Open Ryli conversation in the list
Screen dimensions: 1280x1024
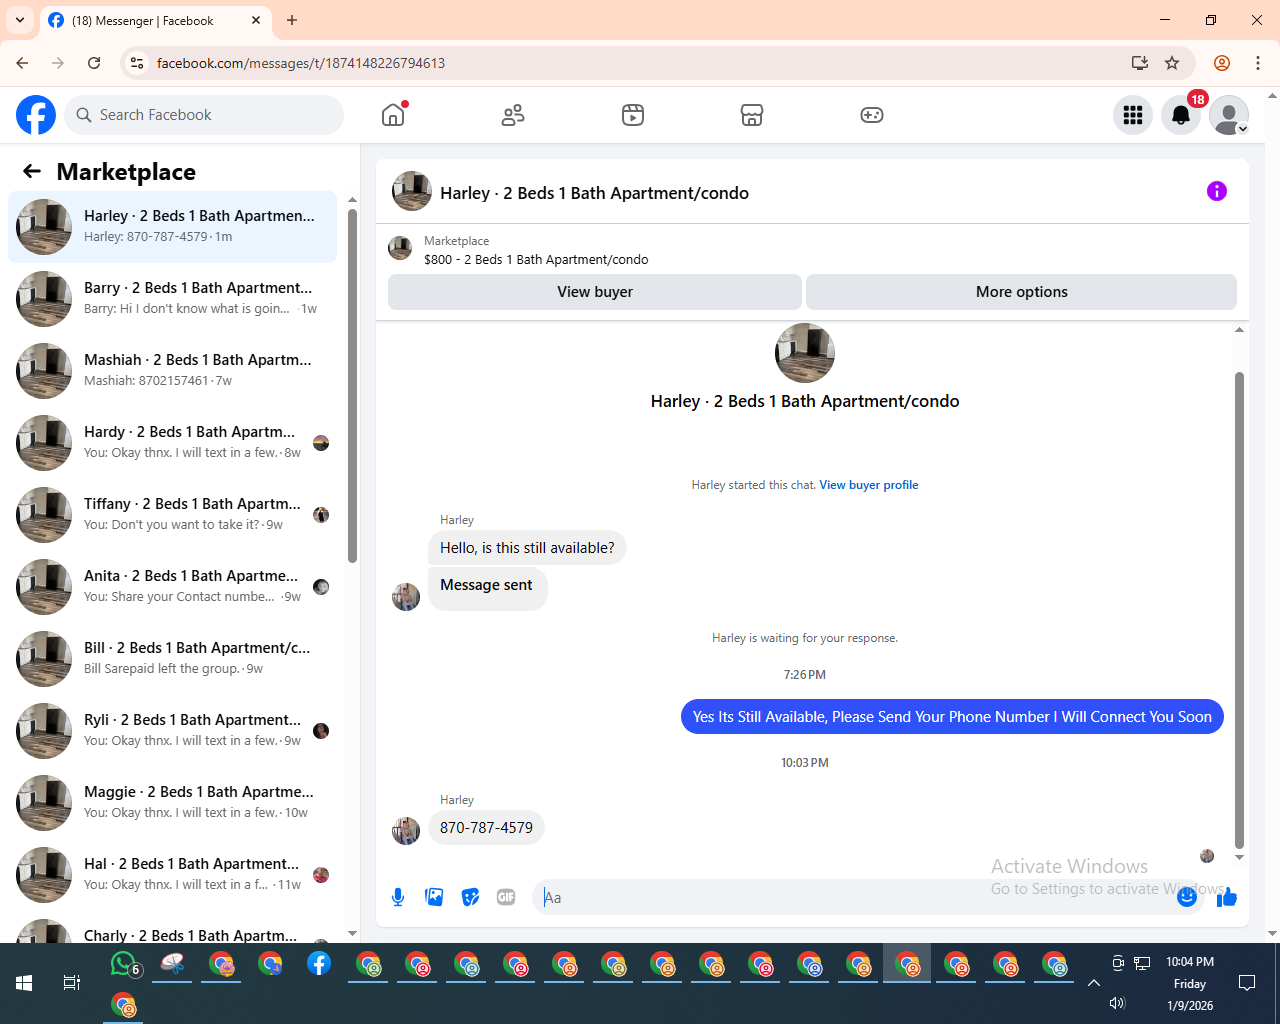(173, 731)
